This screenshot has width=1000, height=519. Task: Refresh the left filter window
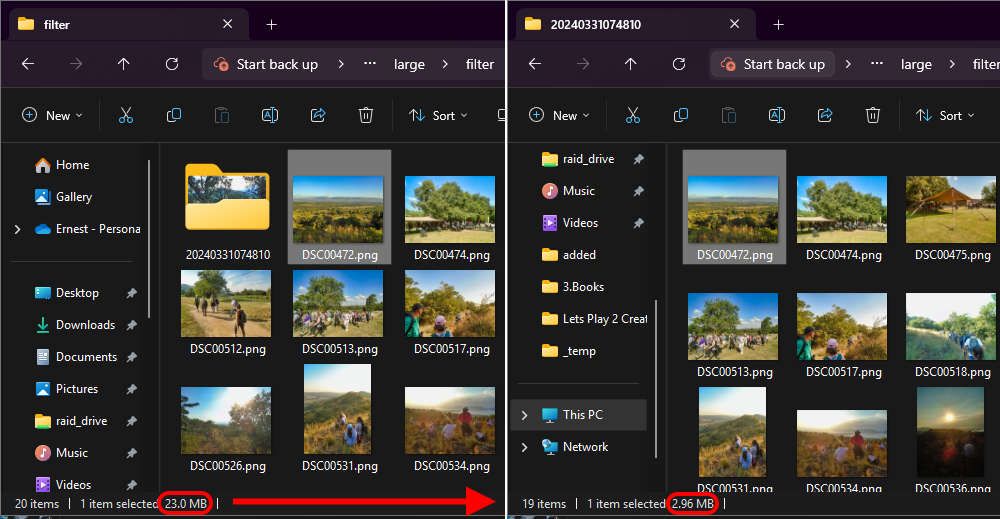pos(172,64)
